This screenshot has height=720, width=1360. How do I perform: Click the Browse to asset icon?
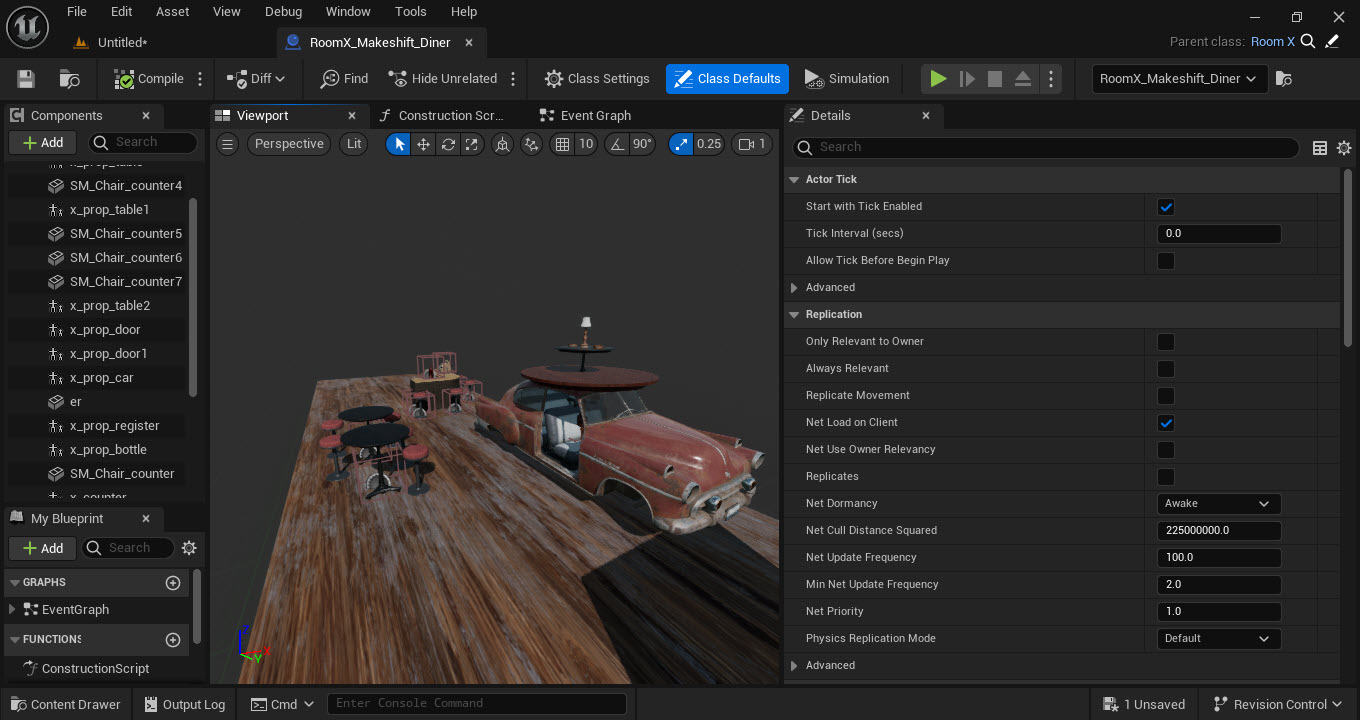pyautogui.click(x=70, y=79)
